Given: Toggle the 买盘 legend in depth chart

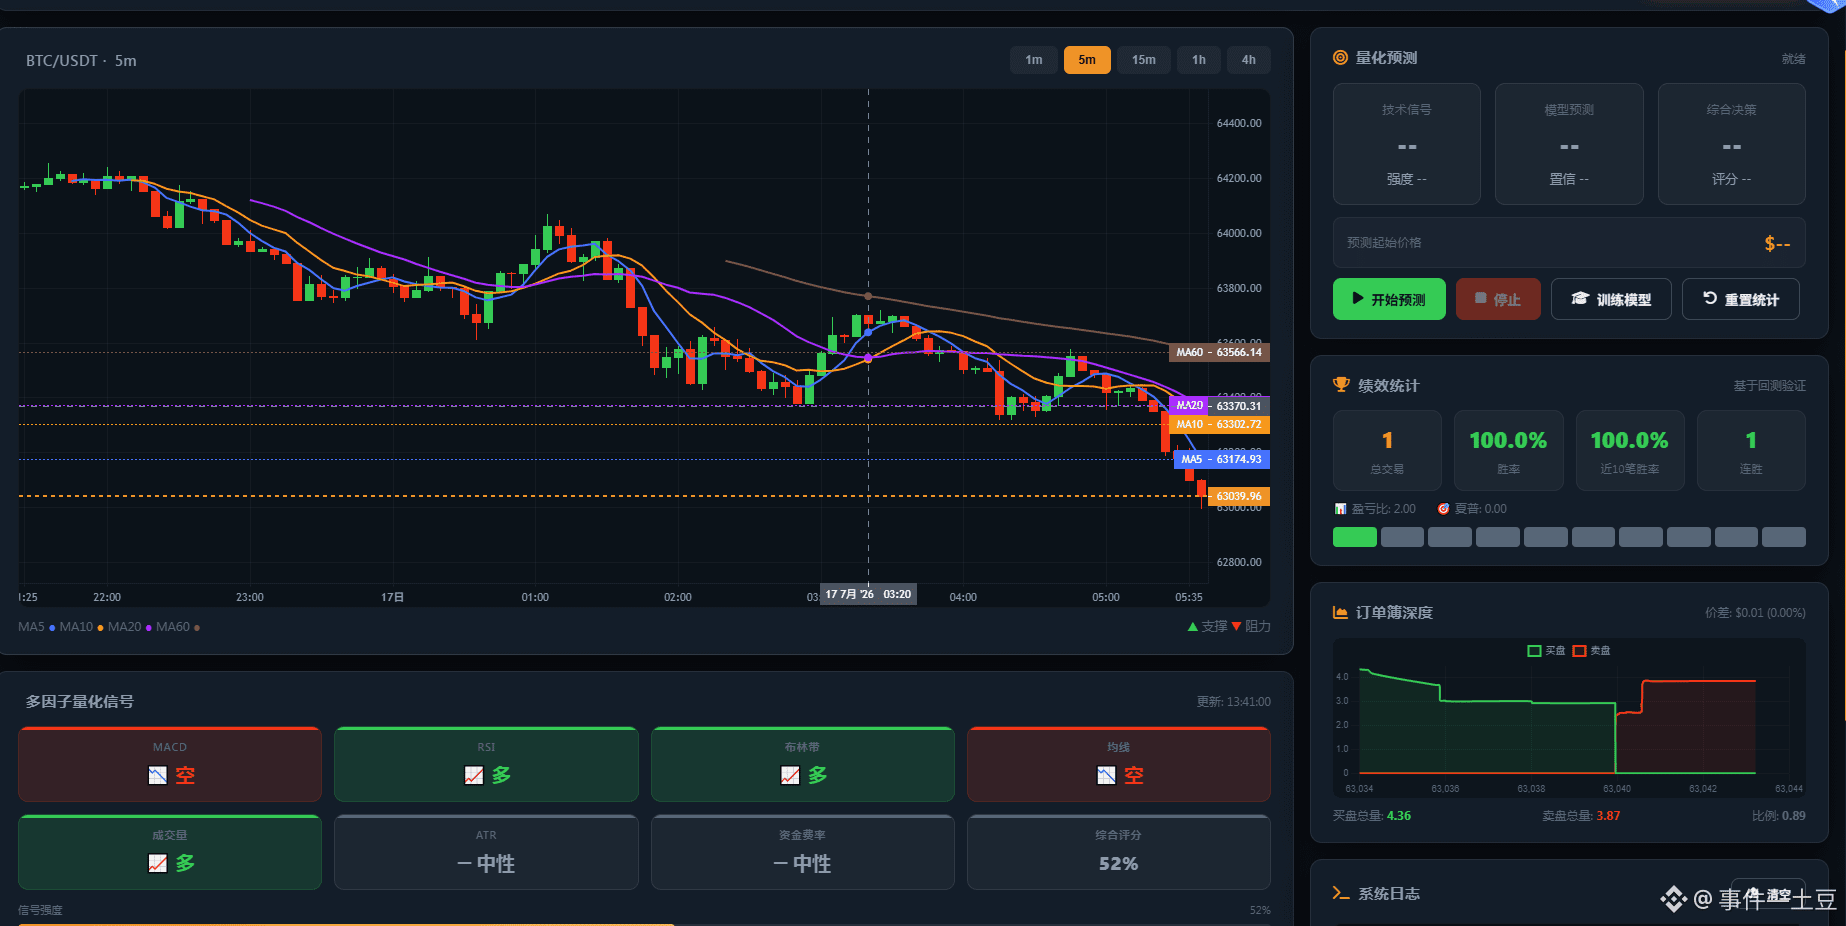Looking at the screenshot, I should click(x=1546, y=651).
